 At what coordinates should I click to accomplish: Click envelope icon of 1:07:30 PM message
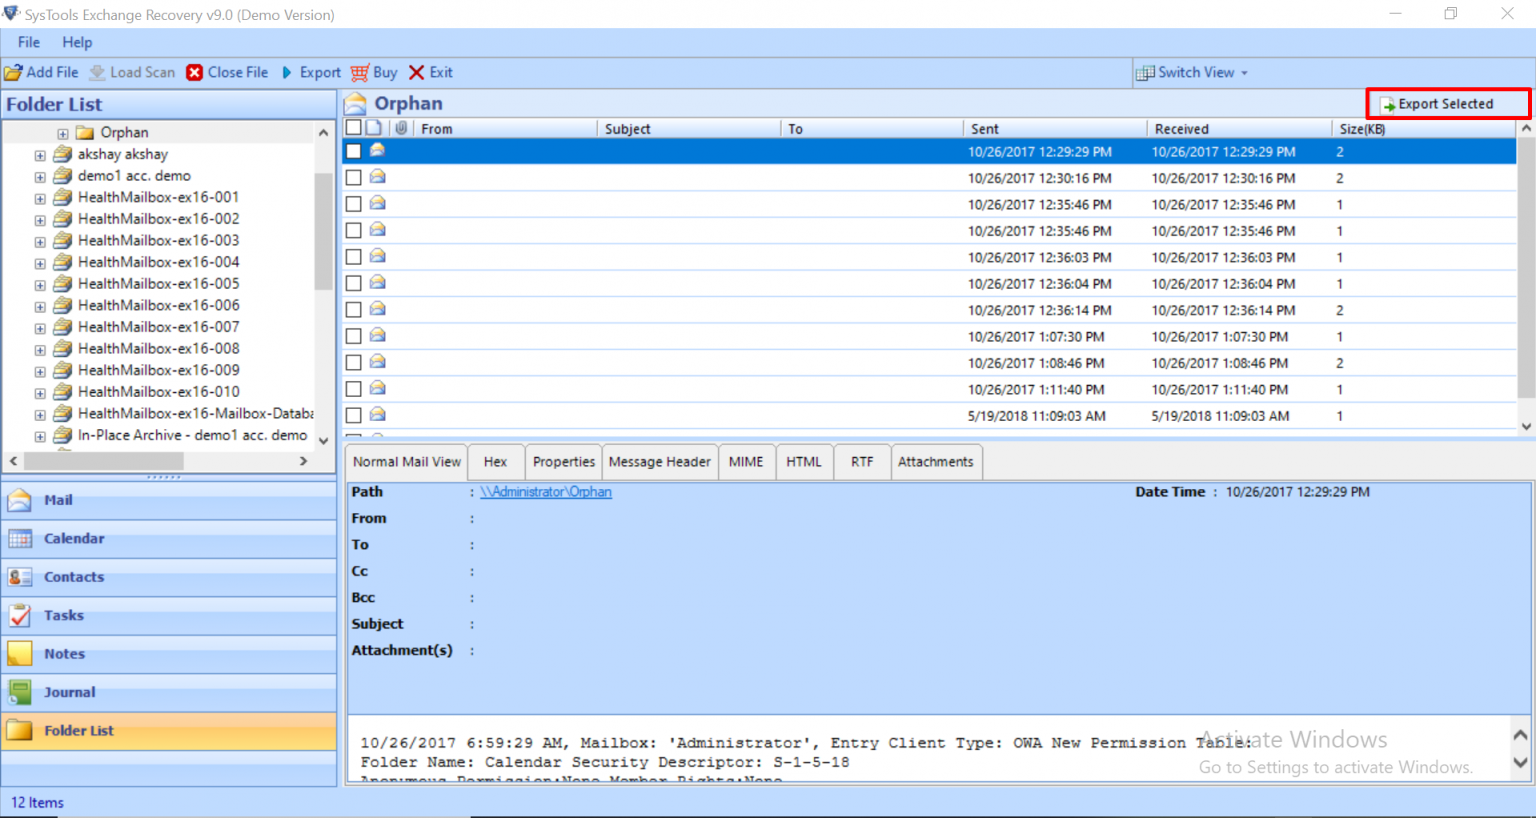coord(377,336)
